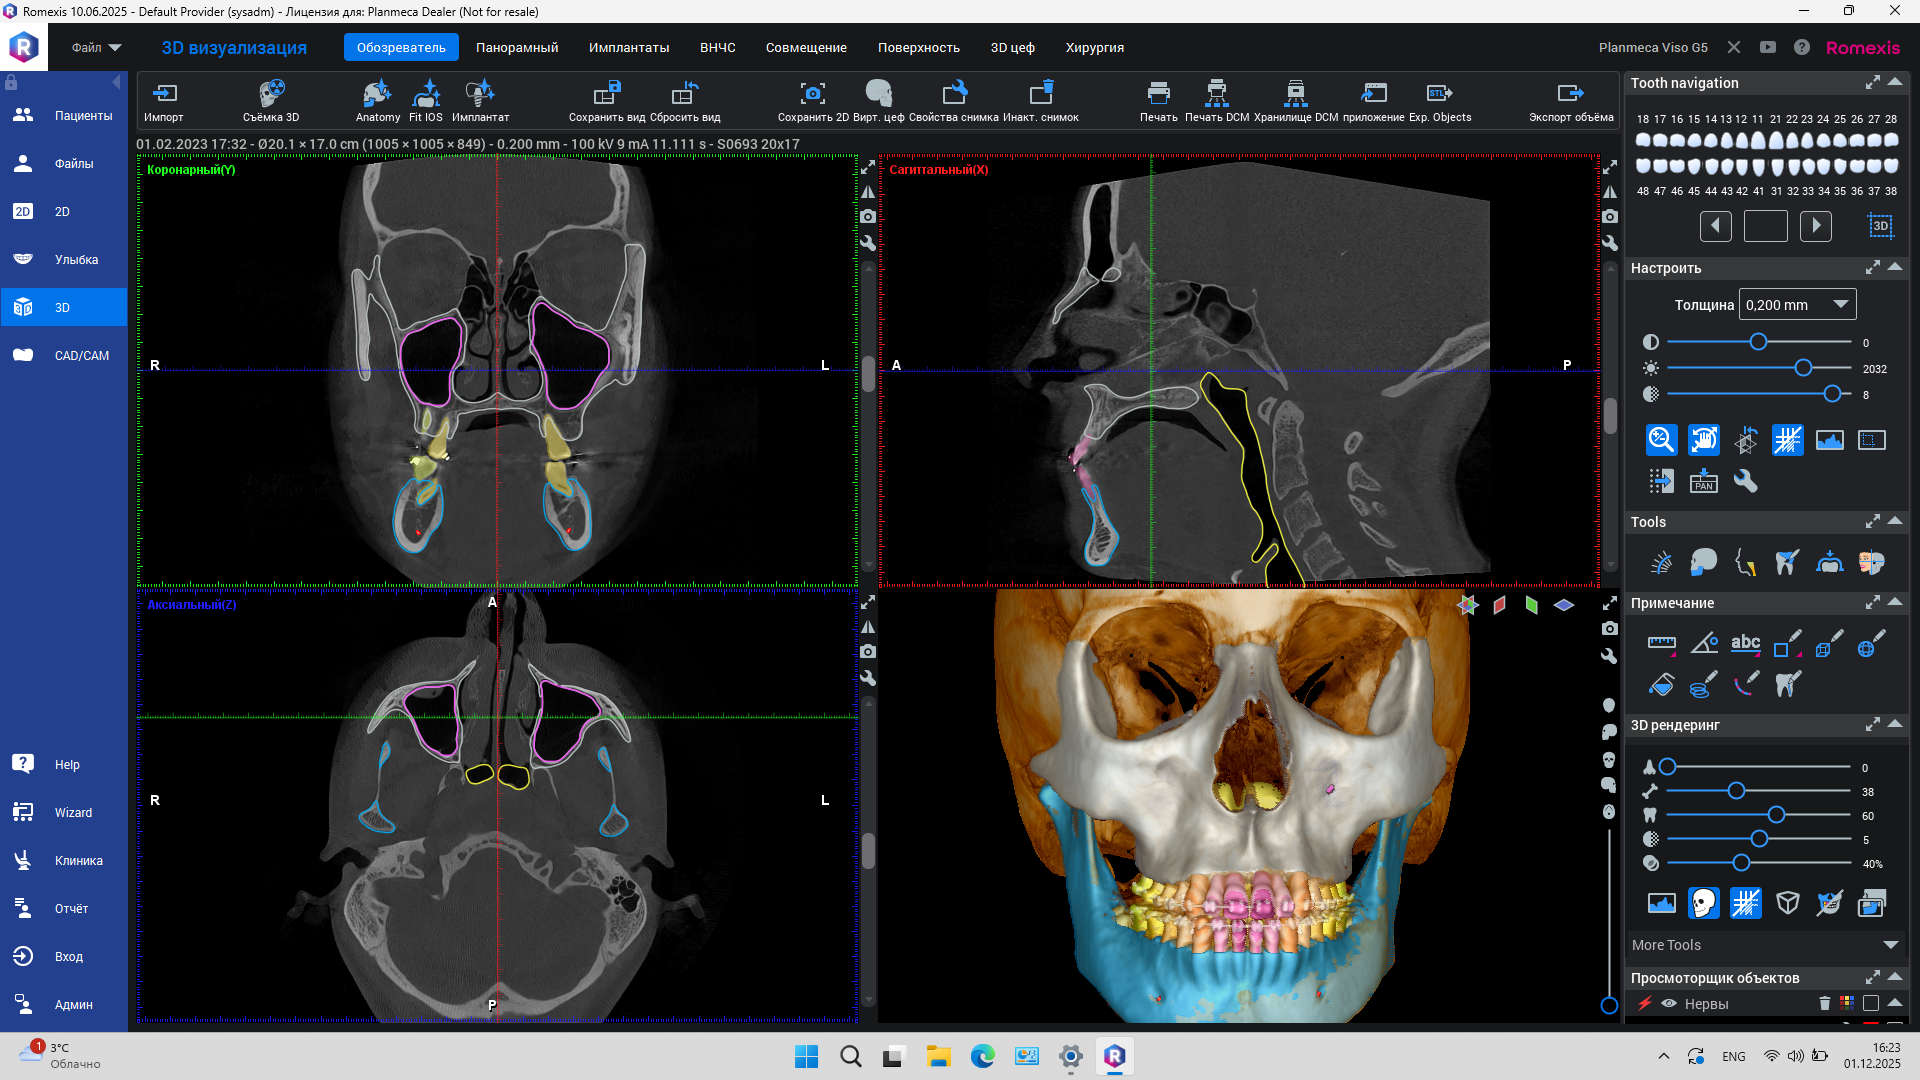Click the Anatomy tool icon
This screenshot has height=1080, width=1920.
click(x=377, y=94)
